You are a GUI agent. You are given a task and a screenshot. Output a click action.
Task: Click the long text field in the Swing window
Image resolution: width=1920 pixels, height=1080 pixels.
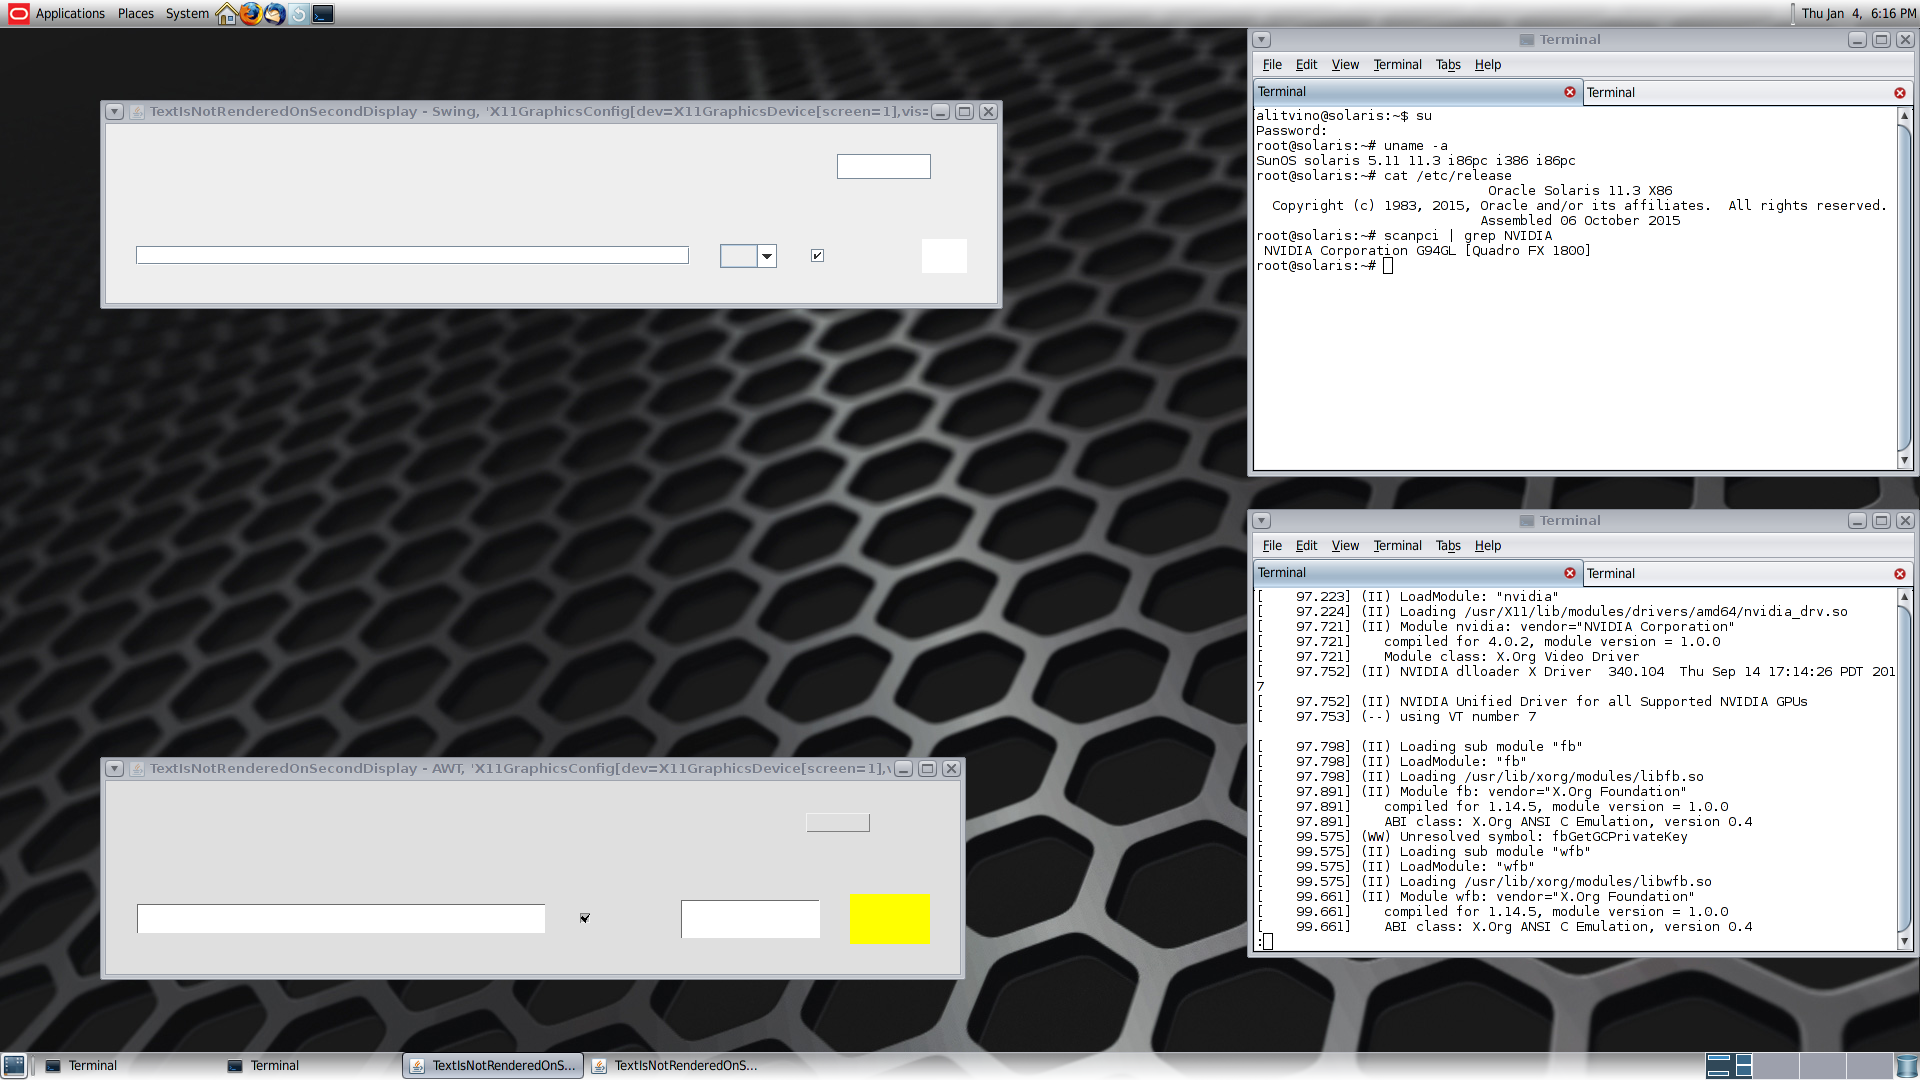pyautogui.click(x=412, y=255)
